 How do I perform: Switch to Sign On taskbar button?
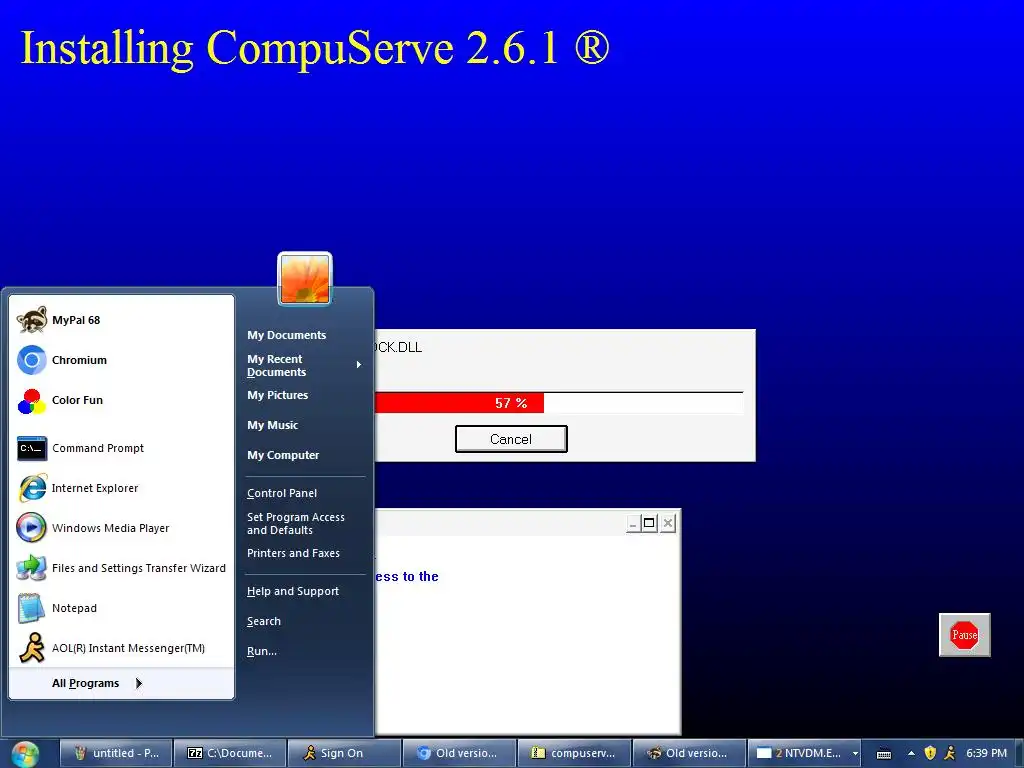click(x=344, y=753)
